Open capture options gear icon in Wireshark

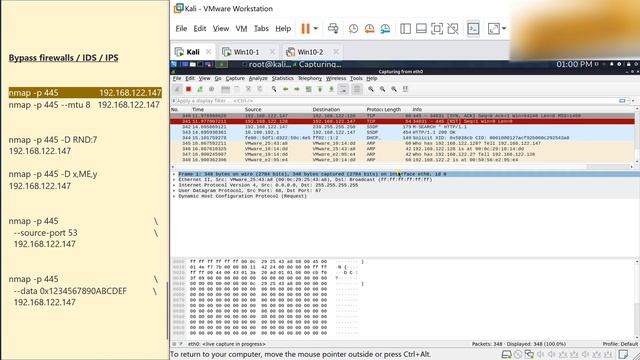point(211,89)
